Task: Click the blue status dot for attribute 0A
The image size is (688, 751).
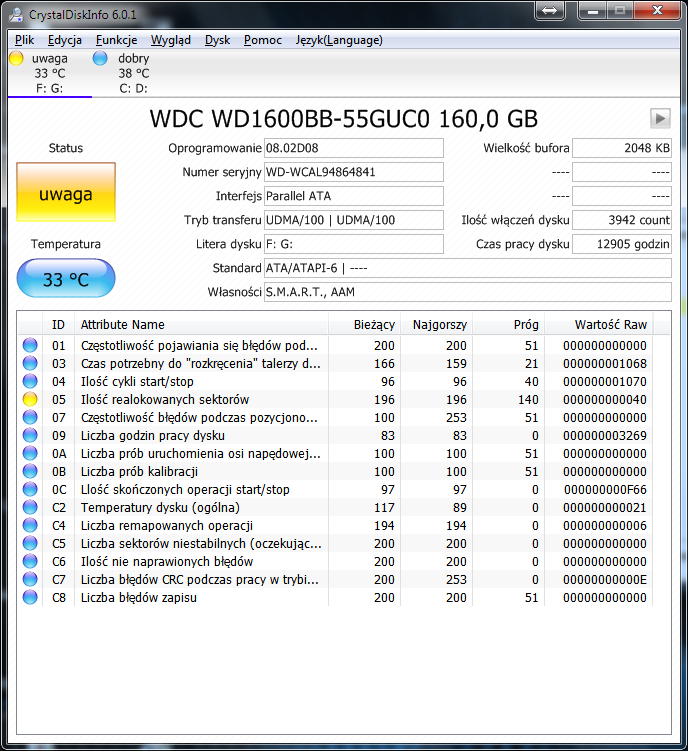Action: click(x=30, y=454)
